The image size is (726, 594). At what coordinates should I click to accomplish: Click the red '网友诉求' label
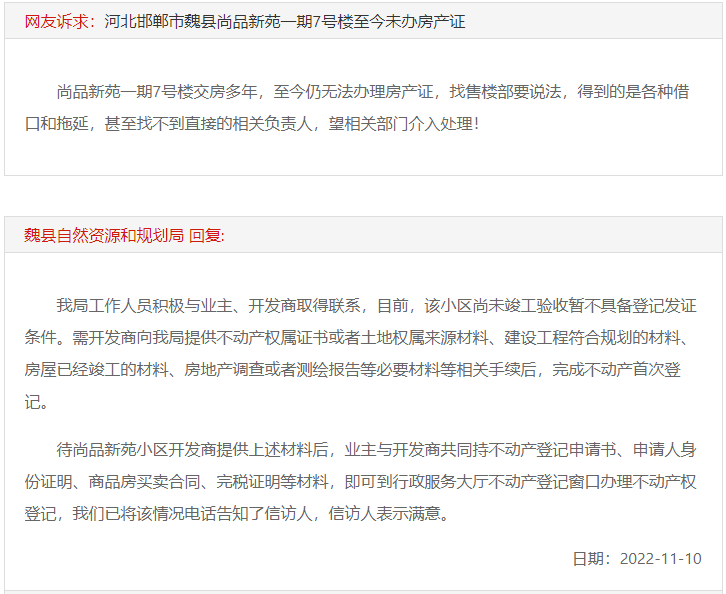click(59, 22)
